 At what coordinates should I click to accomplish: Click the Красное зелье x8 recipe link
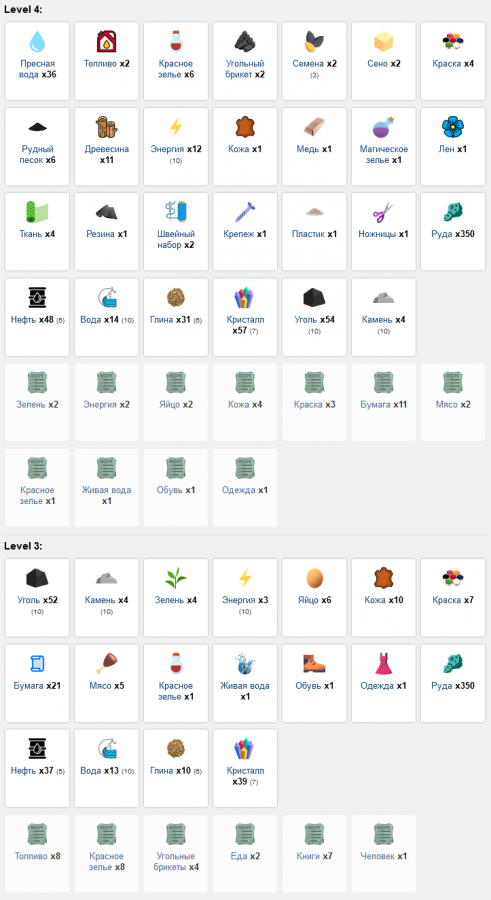coord(107,862)
